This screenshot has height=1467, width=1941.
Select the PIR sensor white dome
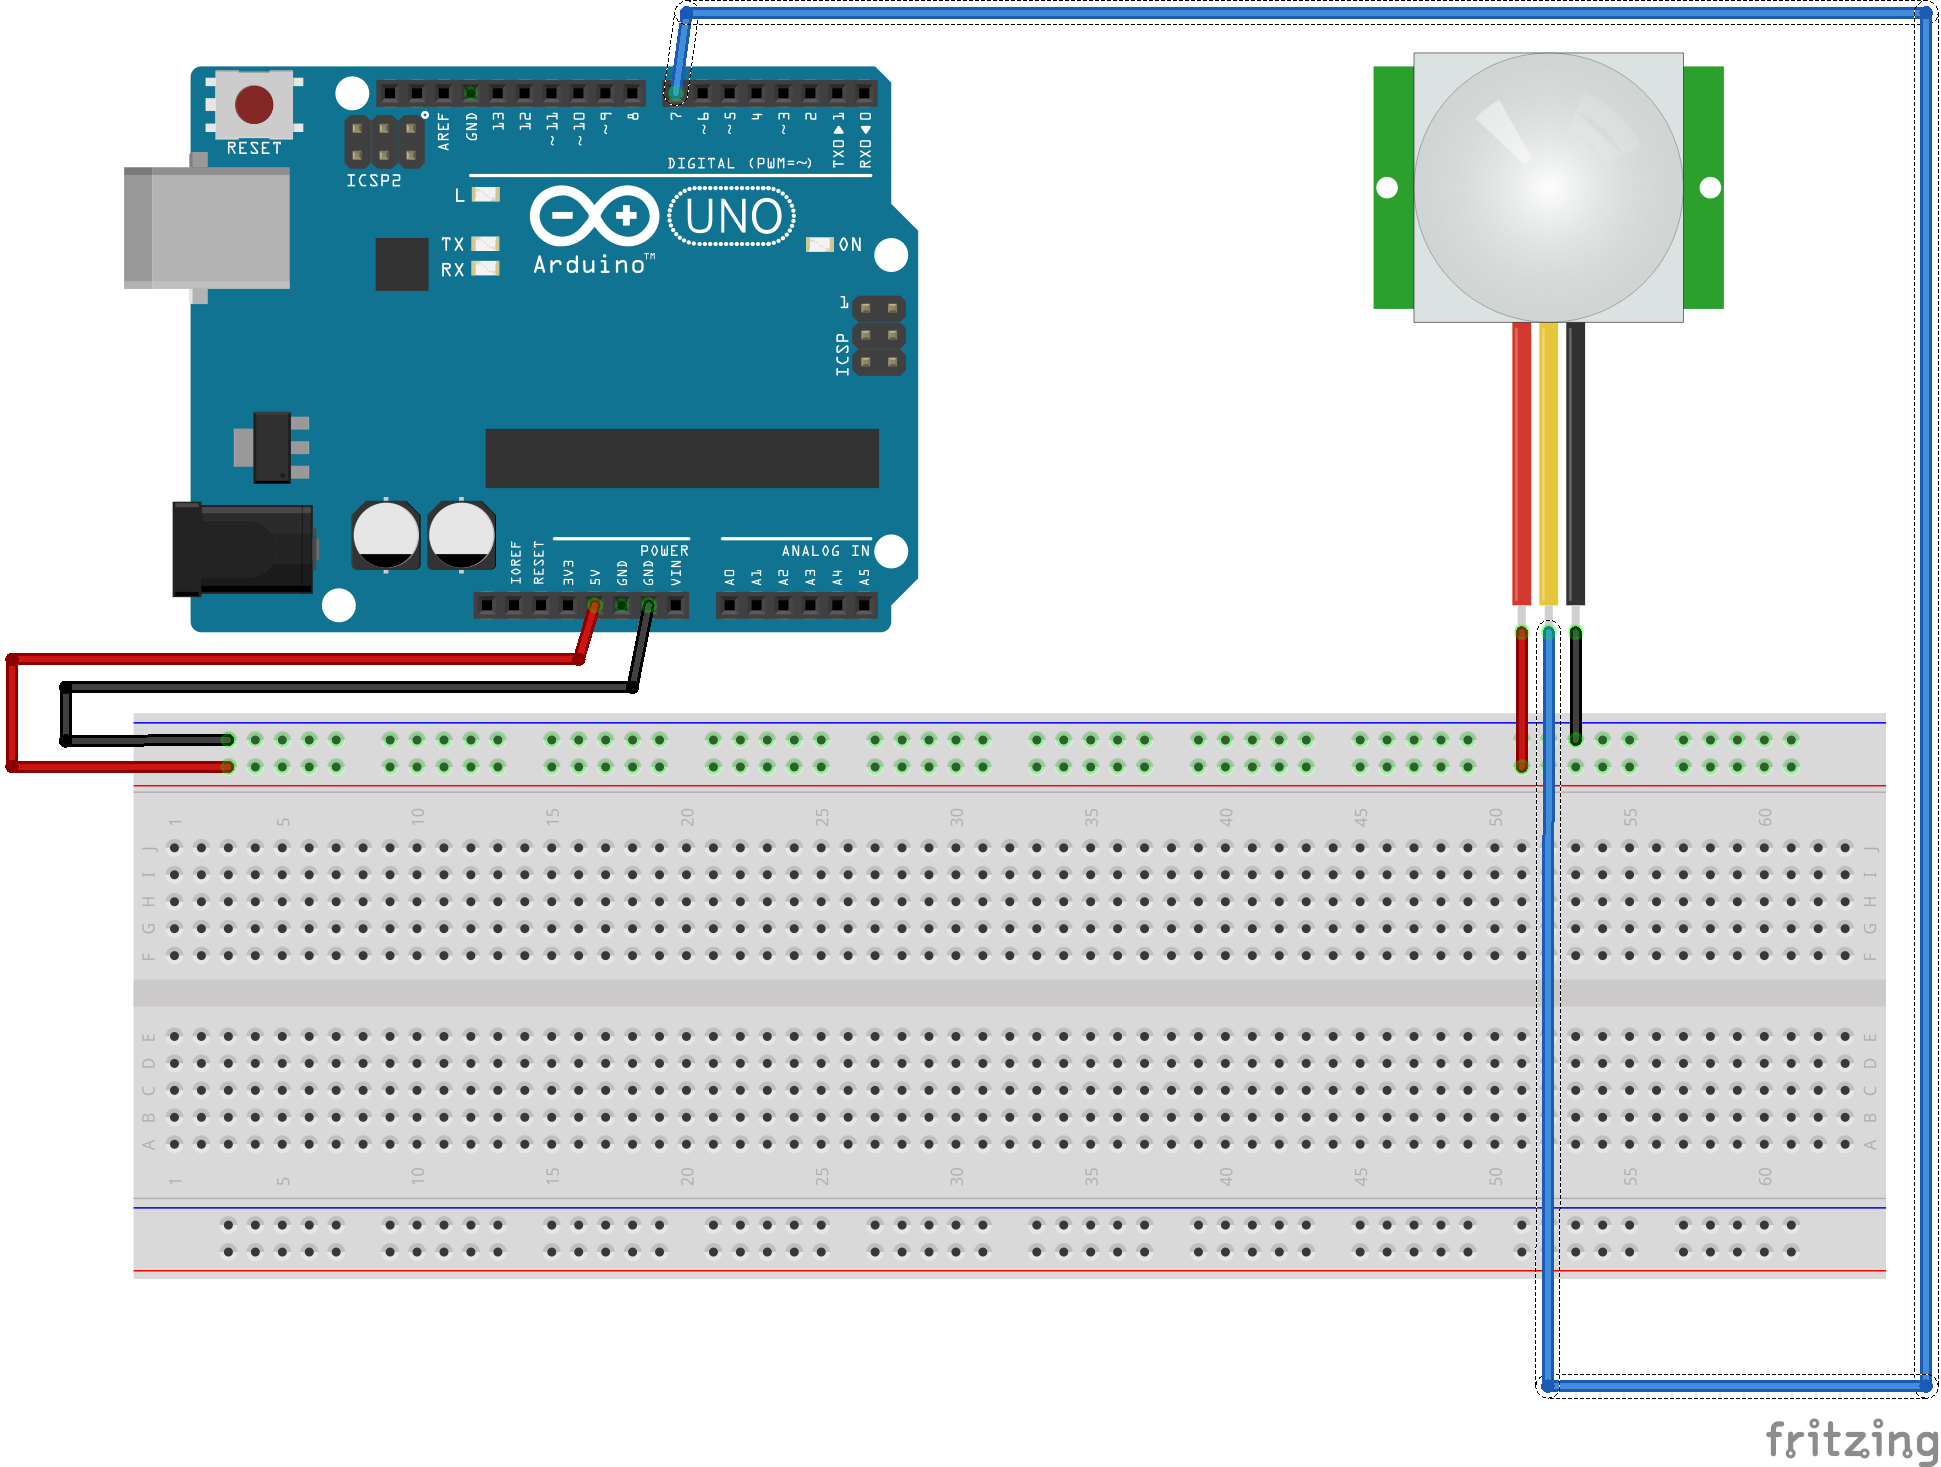1548,187
